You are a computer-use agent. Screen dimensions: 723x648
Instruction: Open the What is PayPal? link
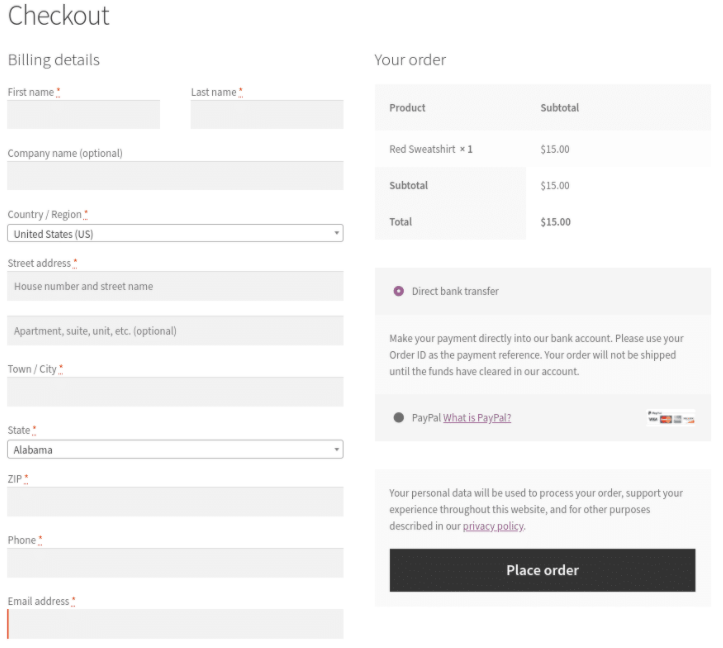[x=477, y=418]
